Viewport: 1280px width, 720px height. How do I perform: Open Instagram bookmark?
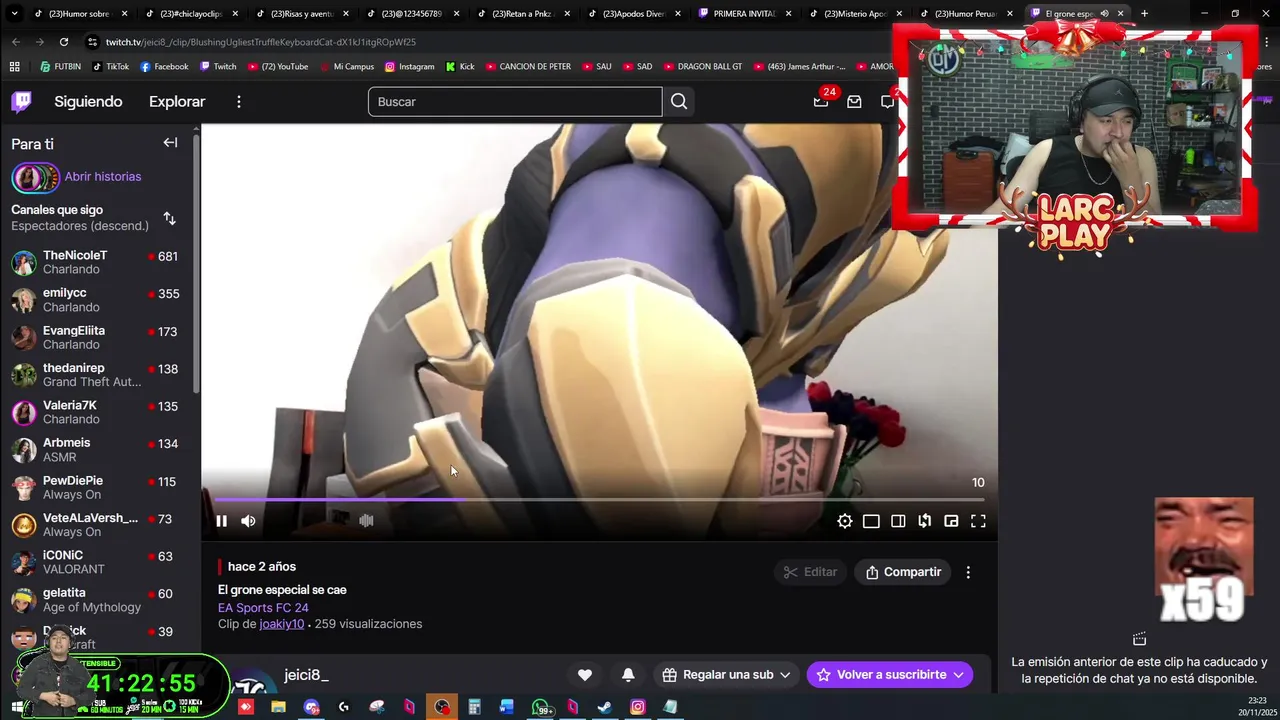[x=409, y=66]
